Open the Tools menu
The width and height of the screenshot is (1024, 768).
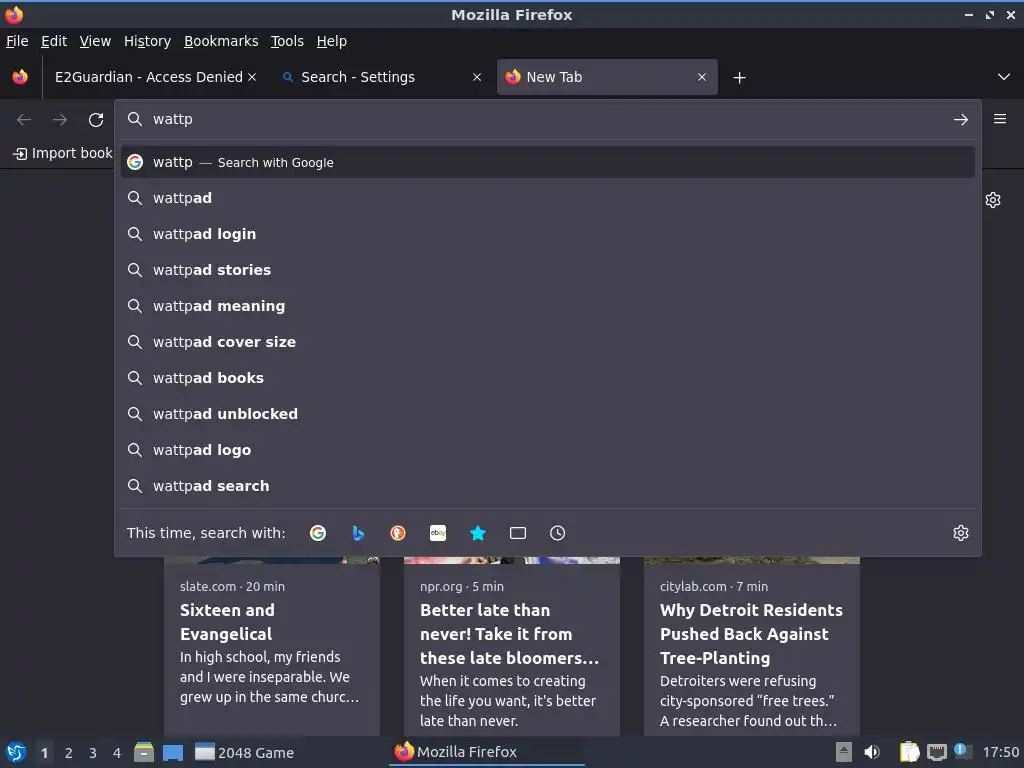click(287, 41)
